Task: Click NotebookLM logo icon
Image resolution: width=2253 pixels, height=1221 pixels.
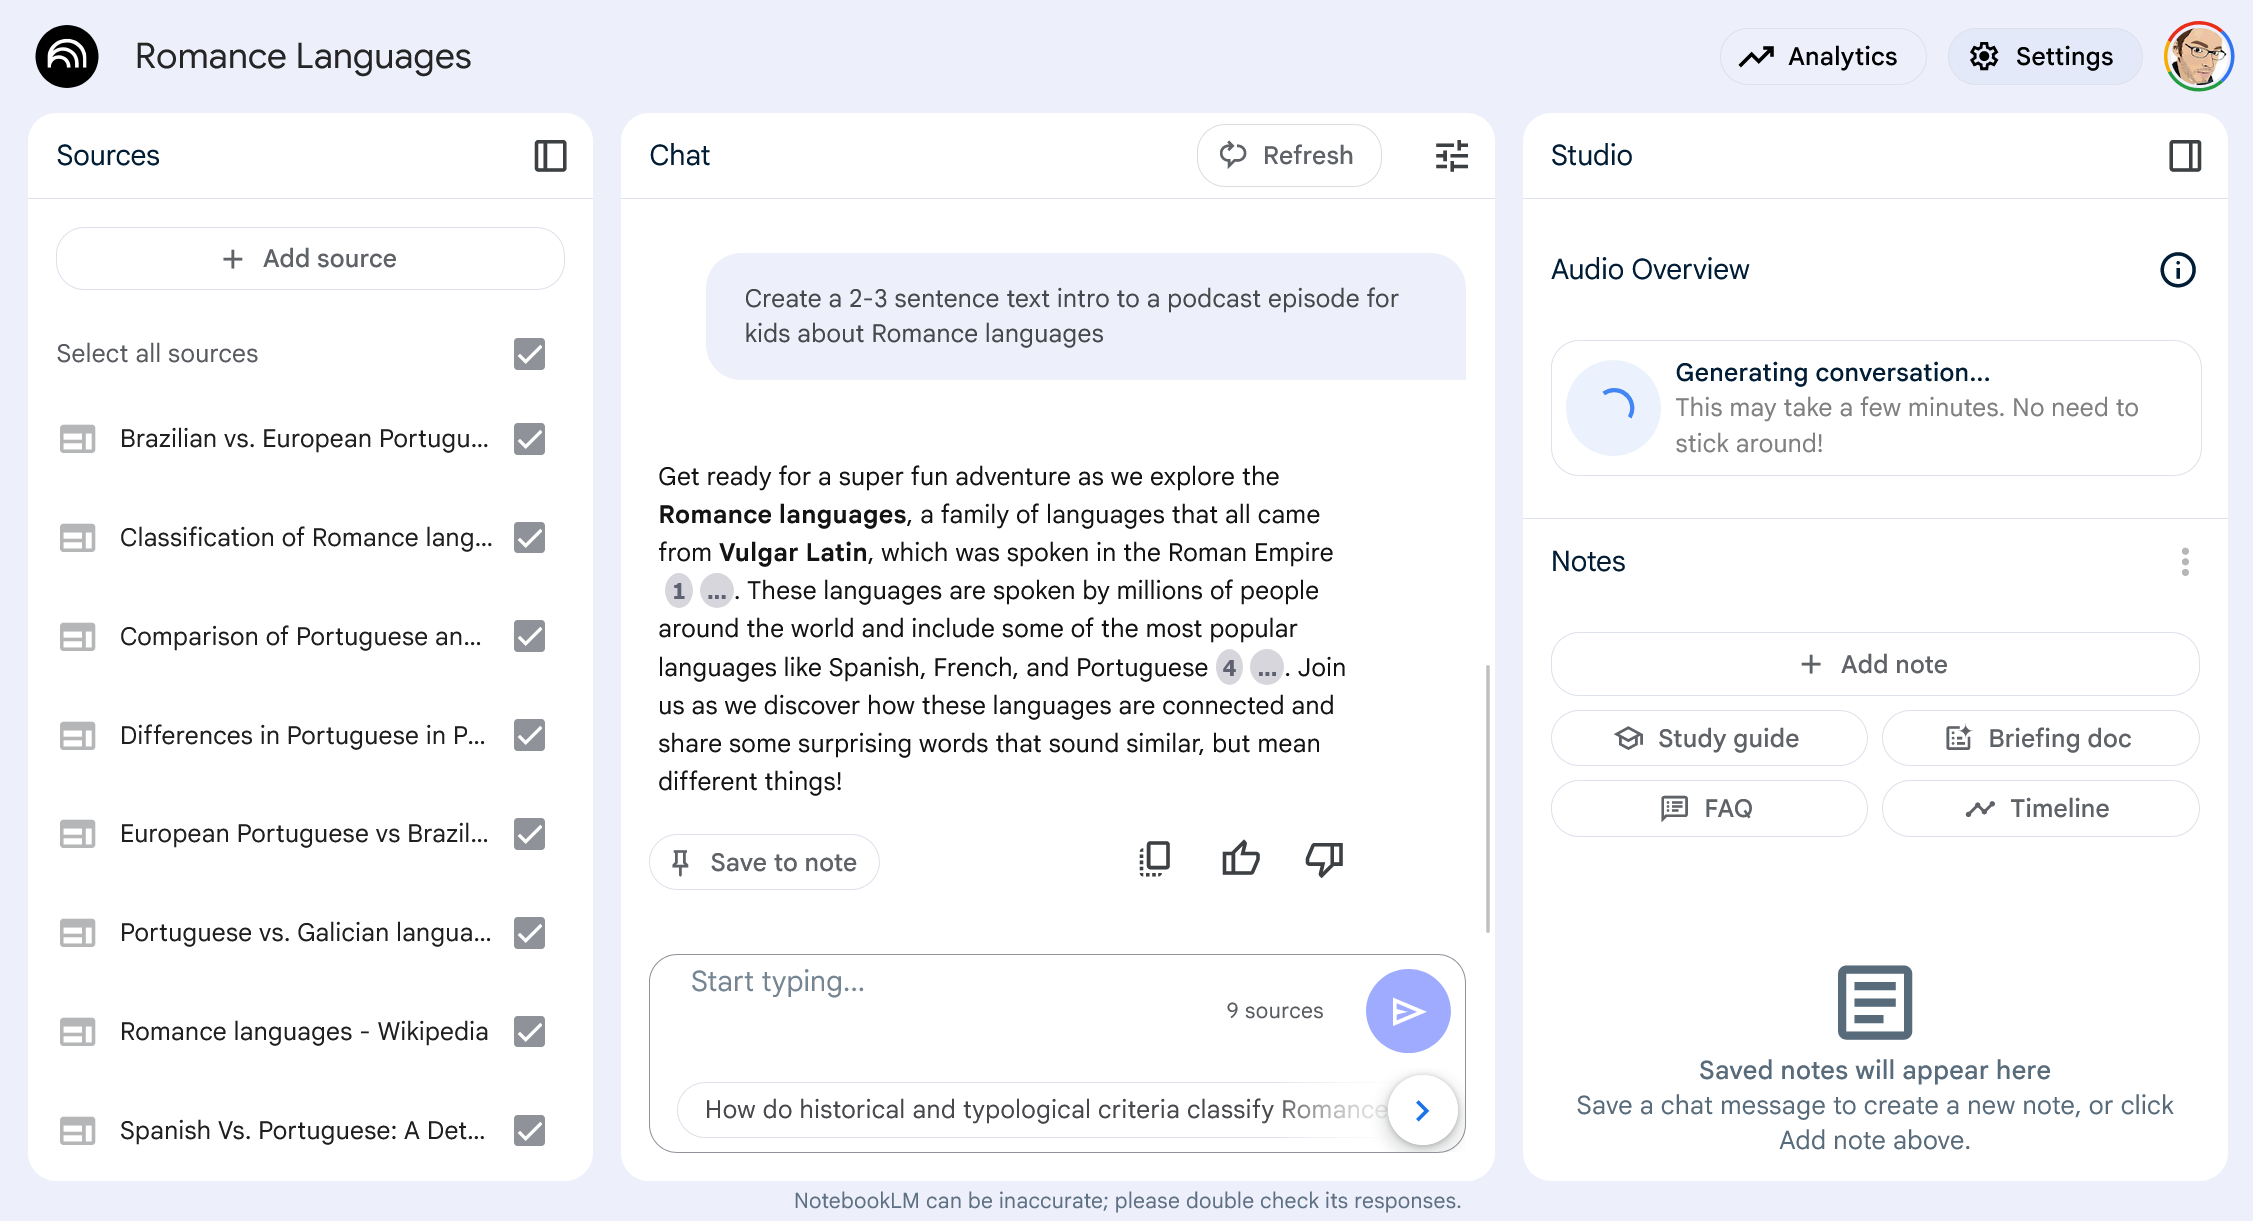Action: [x=67, y=57]
